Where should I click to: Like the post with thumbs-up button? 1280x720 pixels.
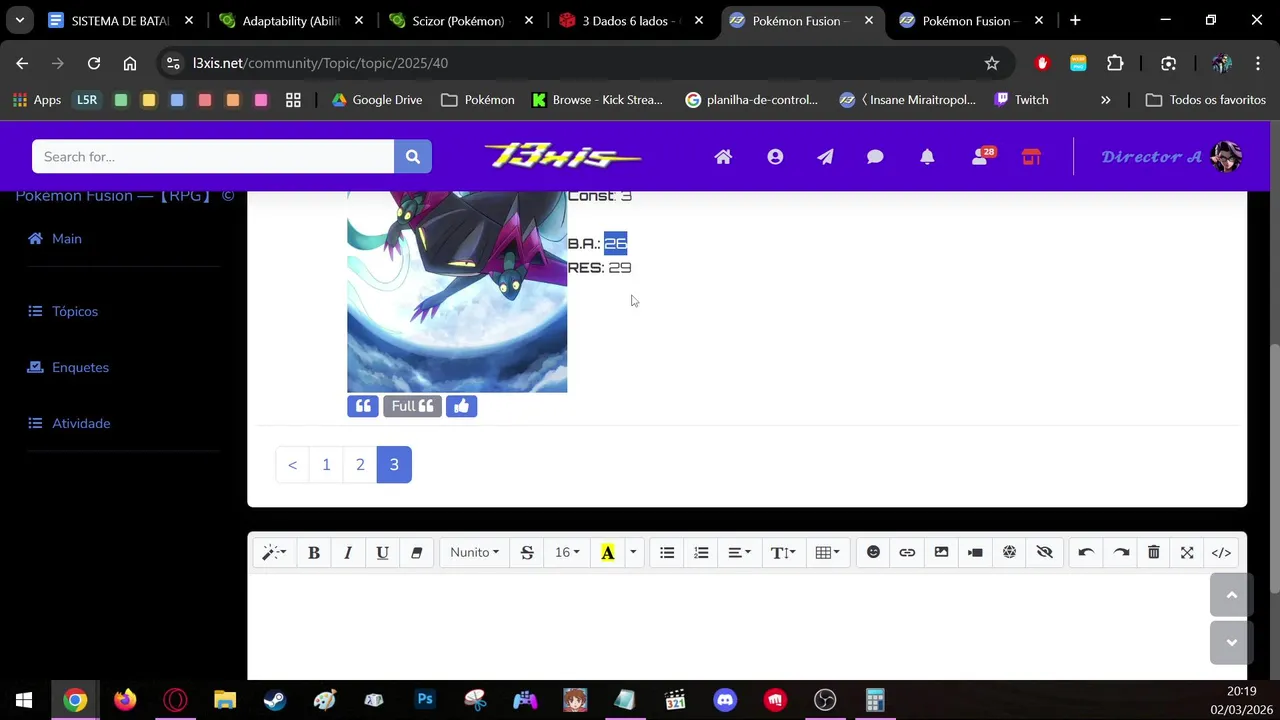[x=461, y=406]
